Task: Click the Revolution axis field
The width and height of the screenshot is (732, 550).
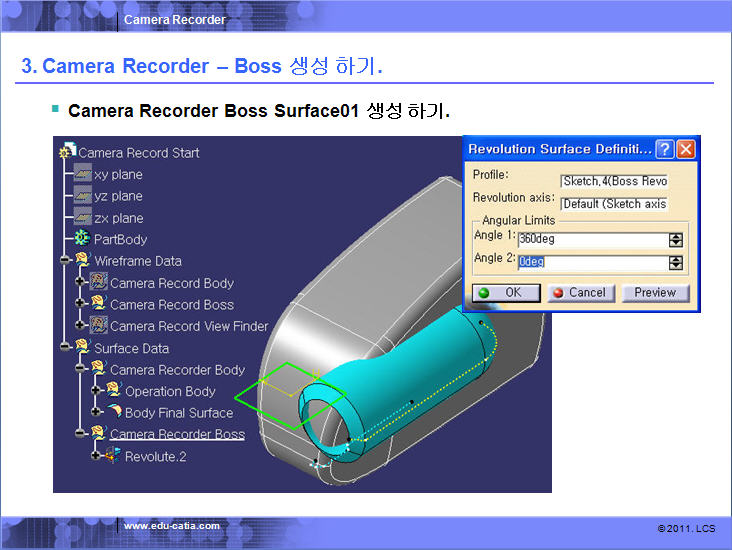Action: tap(614, 204)
